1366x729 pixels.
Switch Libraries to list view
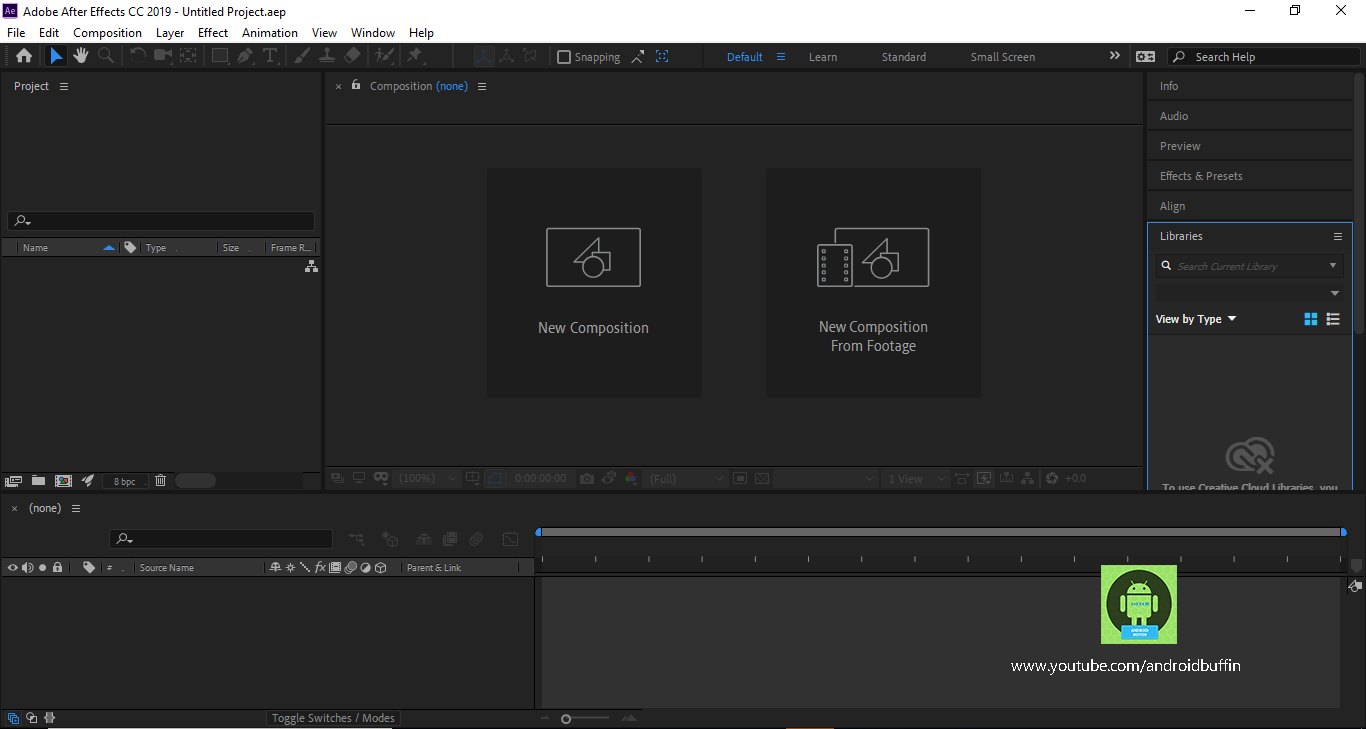pyautogui.click(x=1333, y=319)
